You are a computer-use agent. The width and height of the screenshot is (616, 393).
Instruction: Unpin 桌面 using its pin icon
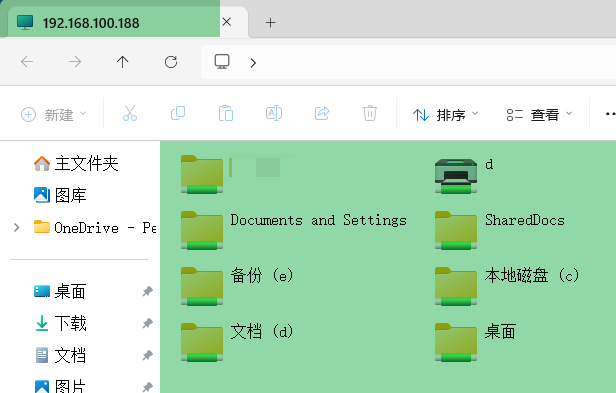tap(147, 292)
